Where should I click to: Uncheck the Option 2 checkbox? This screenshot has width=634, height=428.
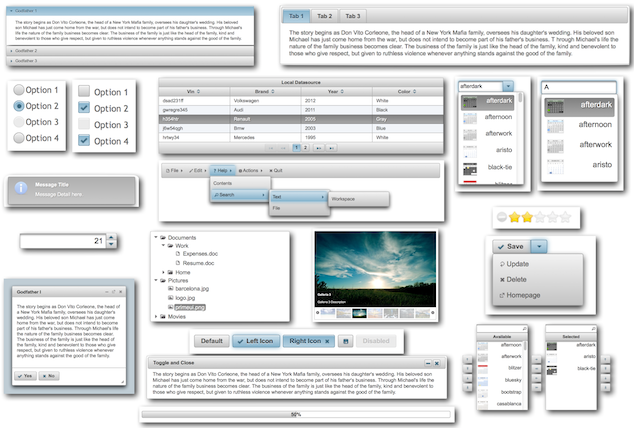tap(84, 108)
